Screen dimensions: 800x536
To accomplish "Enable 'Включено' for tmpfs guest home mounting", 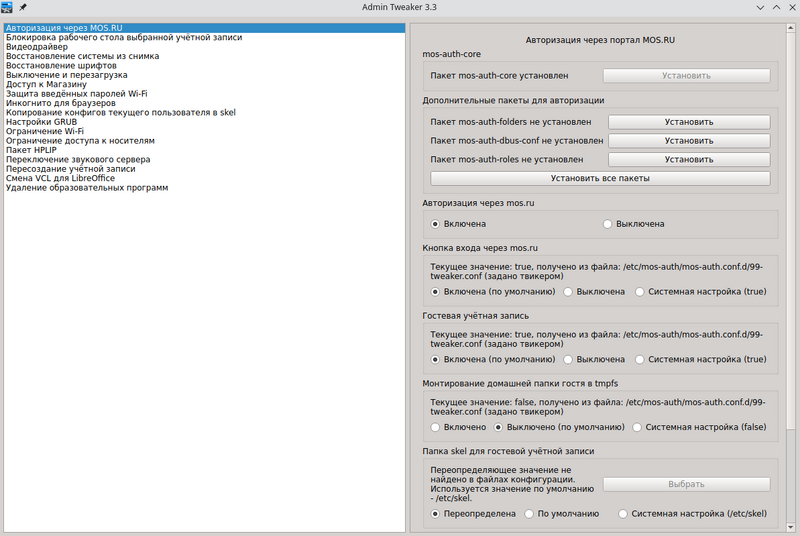I will [x=436, y=427].
